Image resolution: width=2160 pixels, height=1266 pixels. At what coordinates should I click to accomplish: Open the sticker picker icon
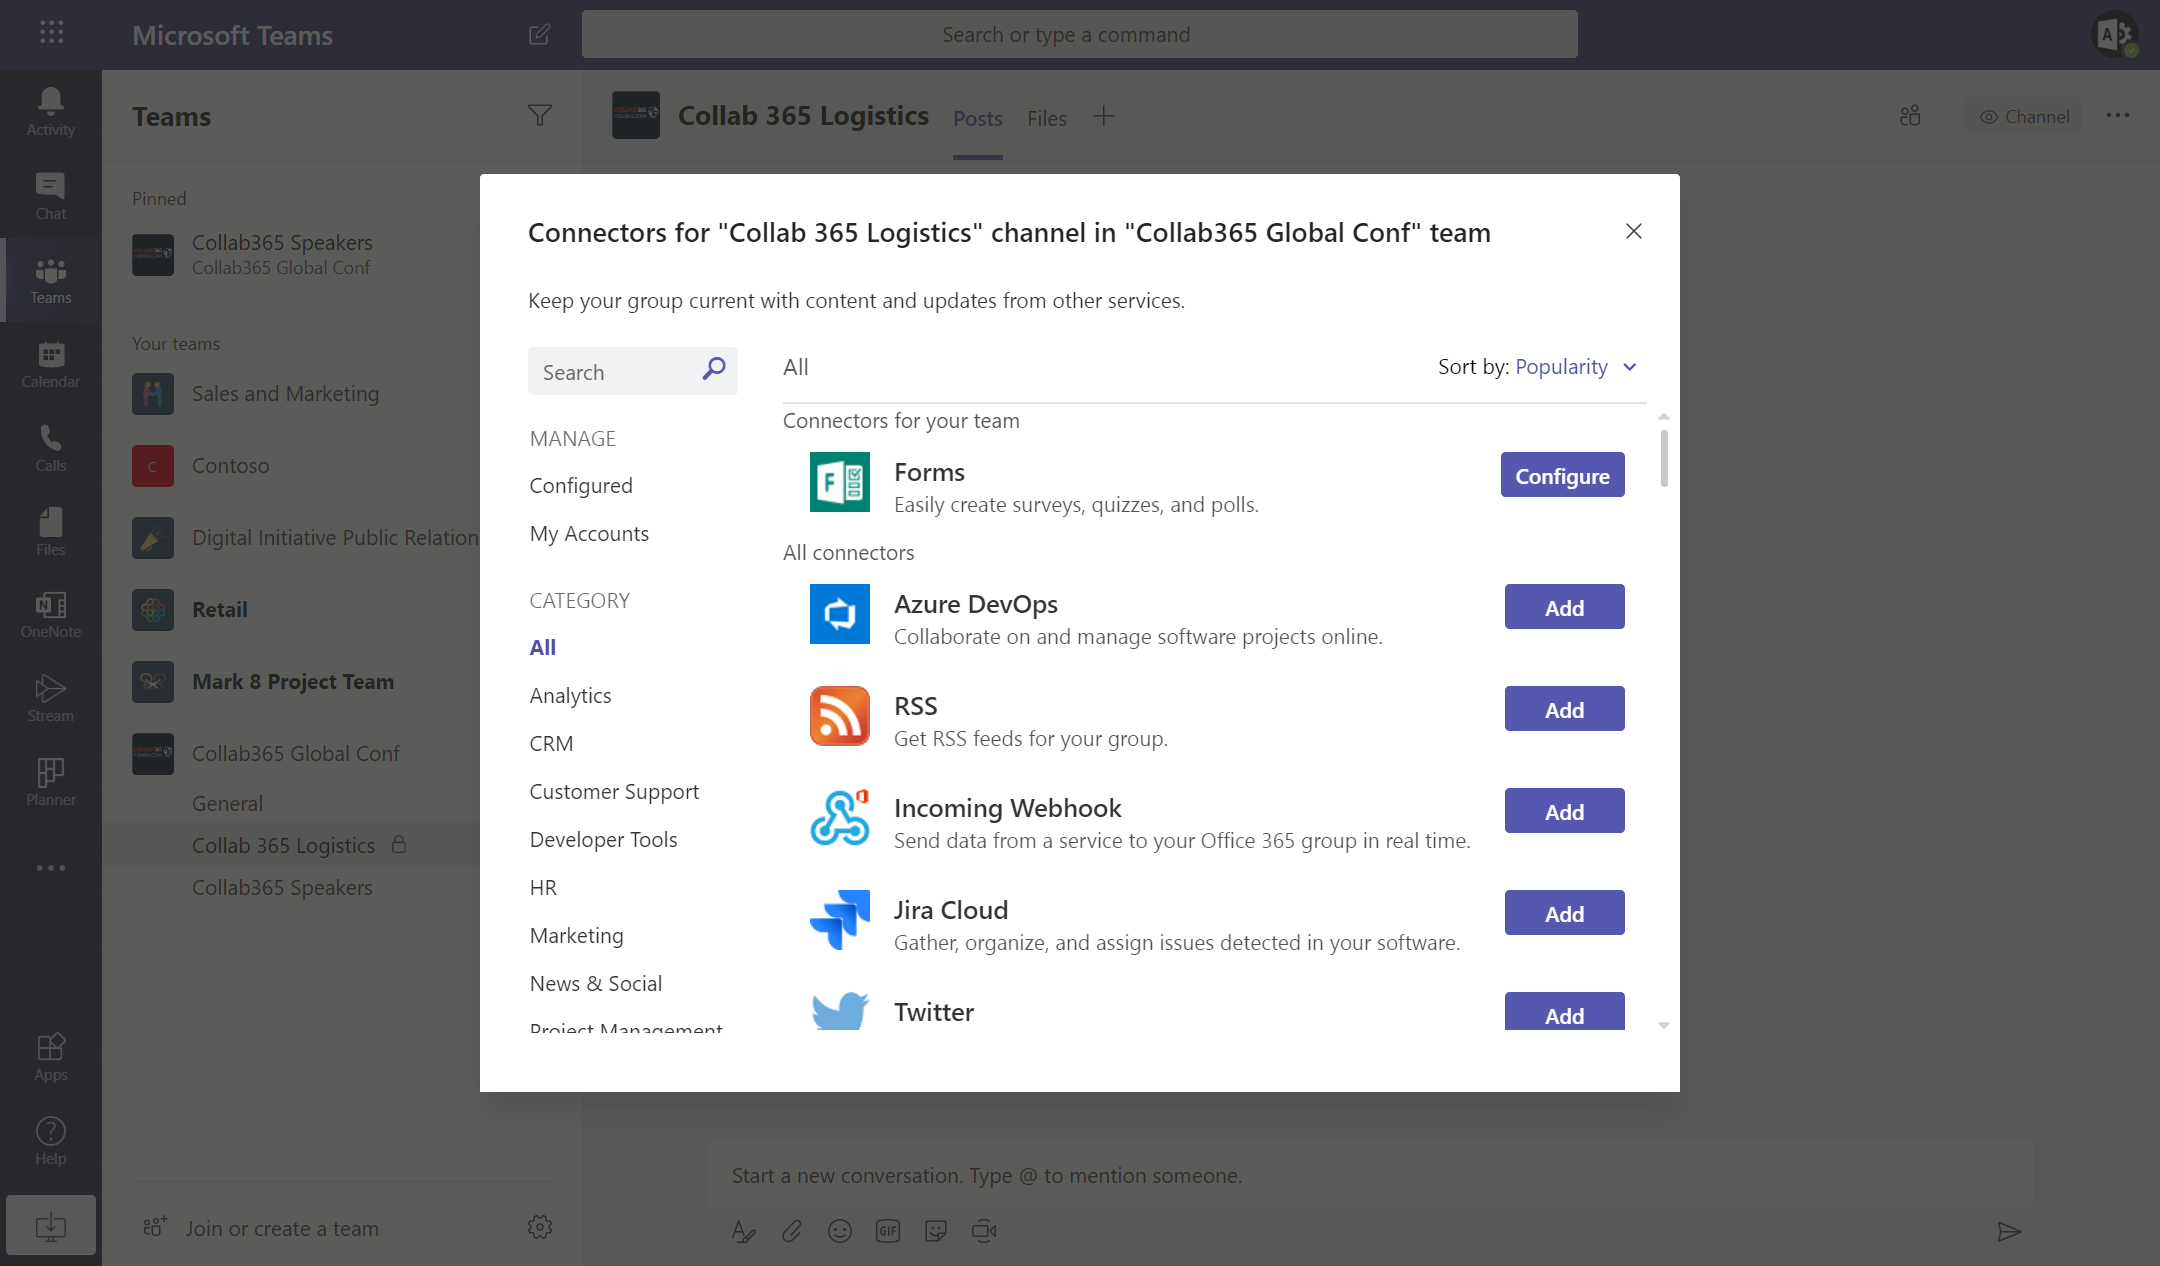tap(936, 1231)
